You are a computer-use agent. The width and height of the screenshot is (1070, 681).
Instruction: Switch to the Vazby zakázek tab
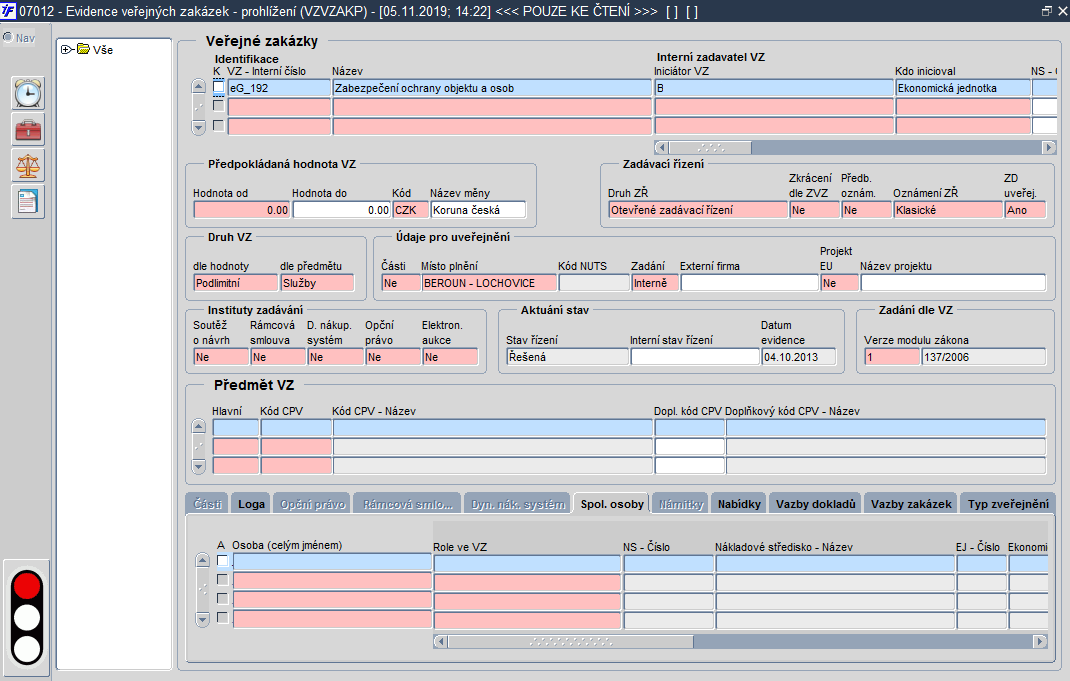[x=911, y=504]
